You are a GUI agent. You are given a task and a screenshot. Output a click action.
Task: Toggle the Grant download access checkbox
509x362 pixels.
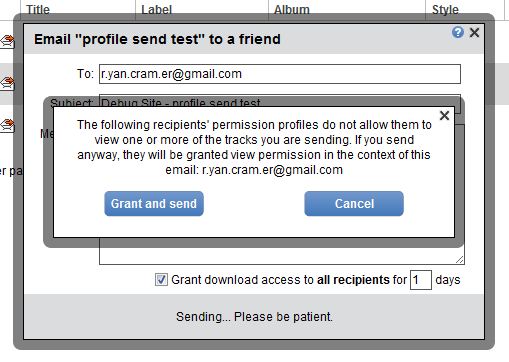[x=161, y=279]
